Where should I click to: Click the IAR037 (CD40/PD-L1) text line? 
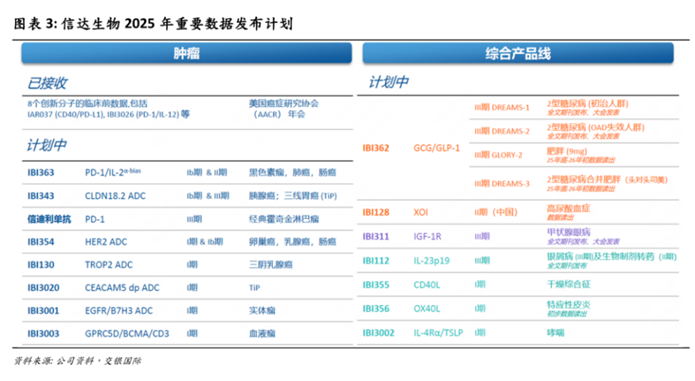109,114
